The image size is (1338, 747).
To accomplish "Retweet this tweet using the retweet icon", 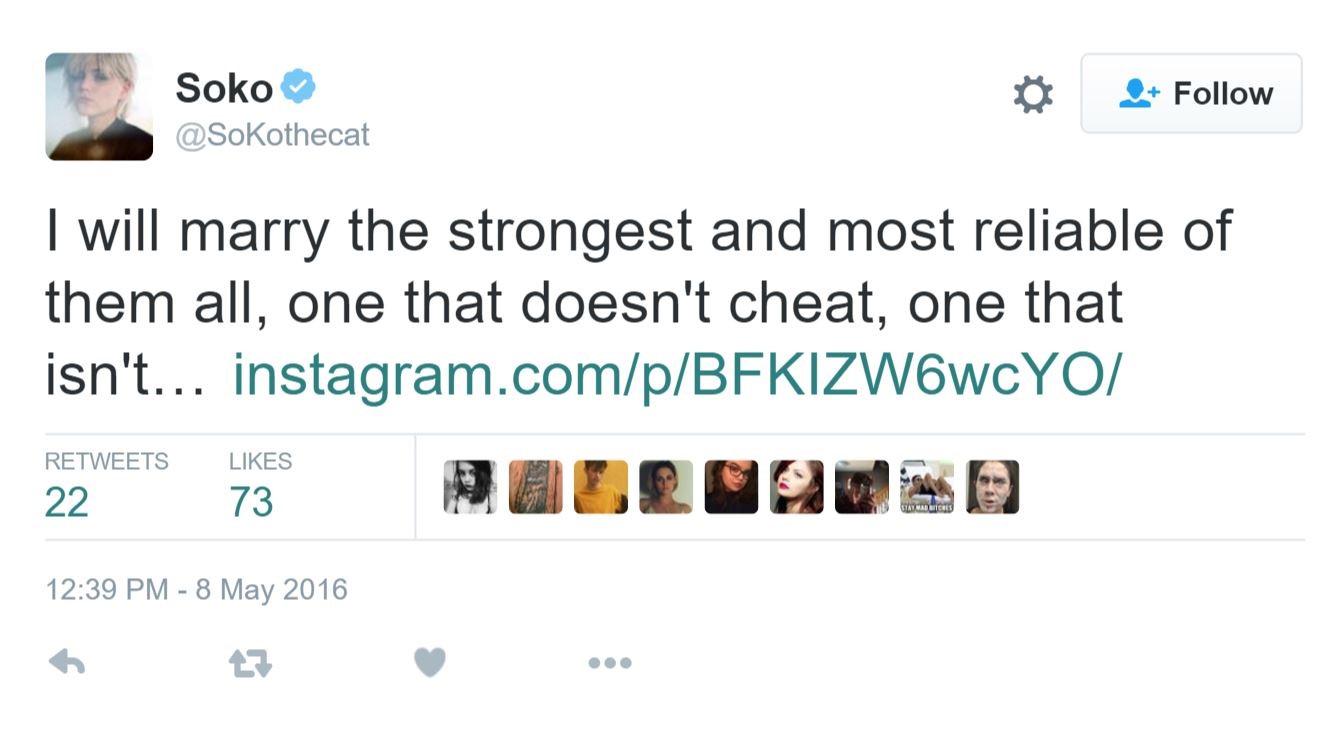I will point(250,662).
